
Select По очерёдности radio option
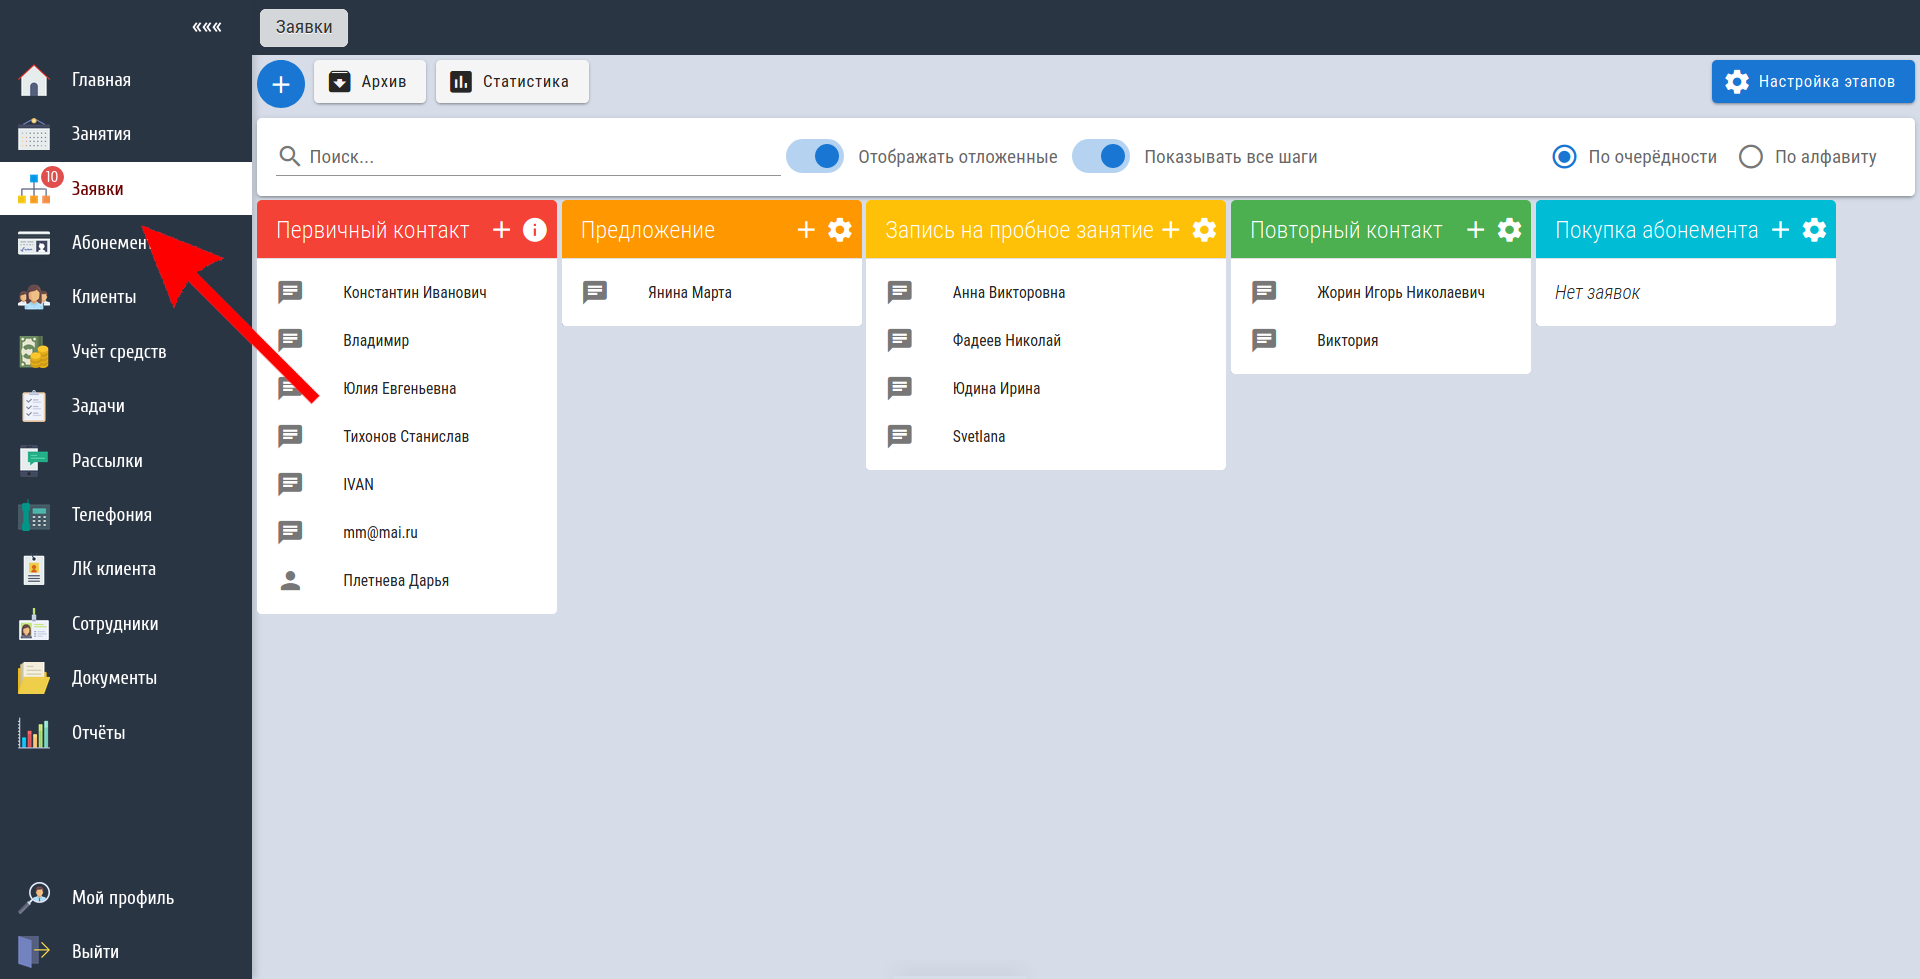tap(1564, 157)
